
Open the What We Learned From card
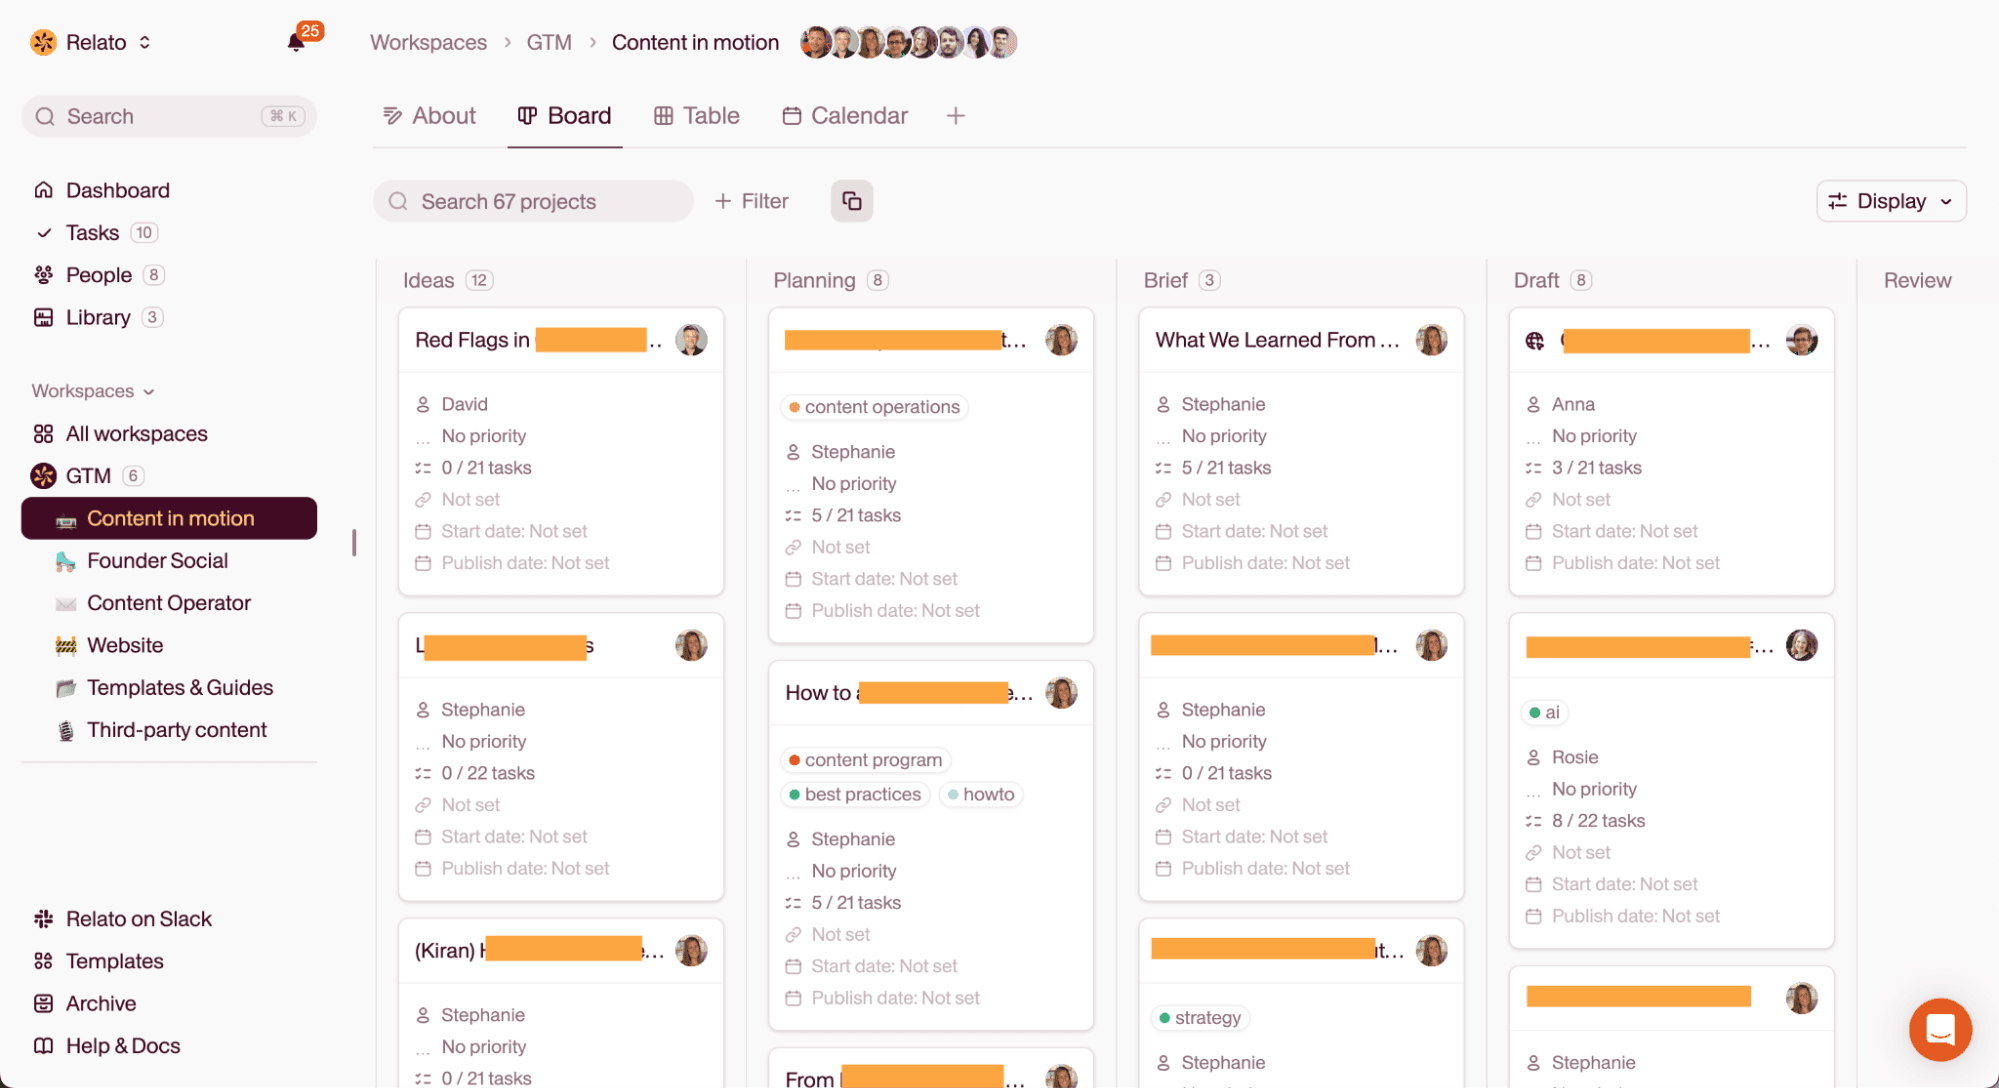1276,340
